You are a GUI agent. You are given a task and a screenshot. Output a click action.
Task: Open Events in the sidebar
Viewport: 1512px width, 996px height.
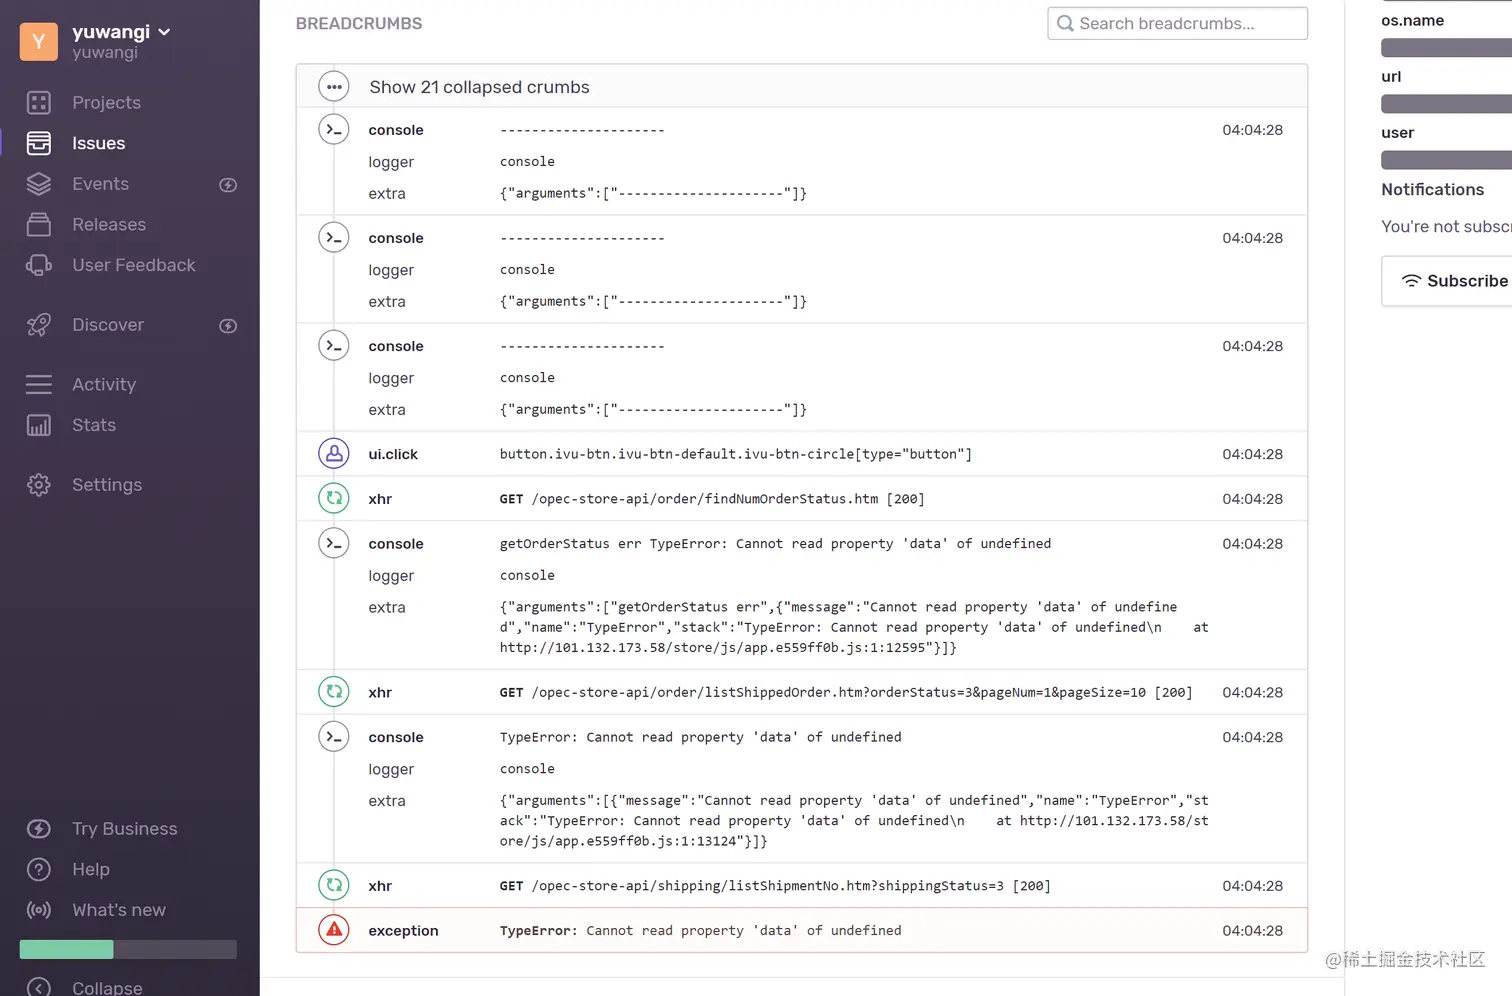100,184
